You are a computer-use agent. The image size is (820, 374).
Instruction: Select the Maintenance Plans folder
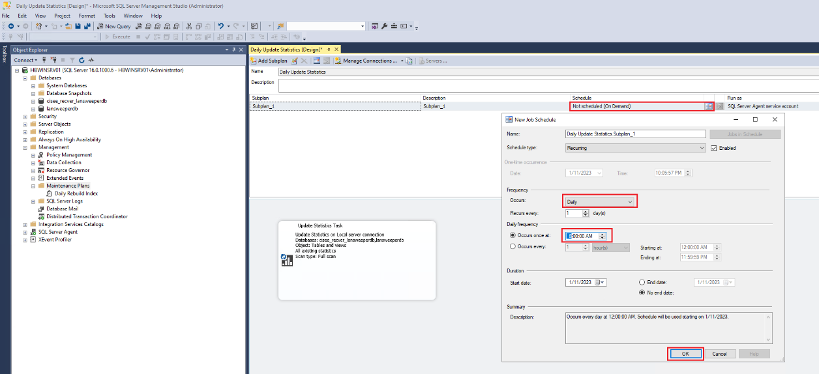click(x=68, y=186)
